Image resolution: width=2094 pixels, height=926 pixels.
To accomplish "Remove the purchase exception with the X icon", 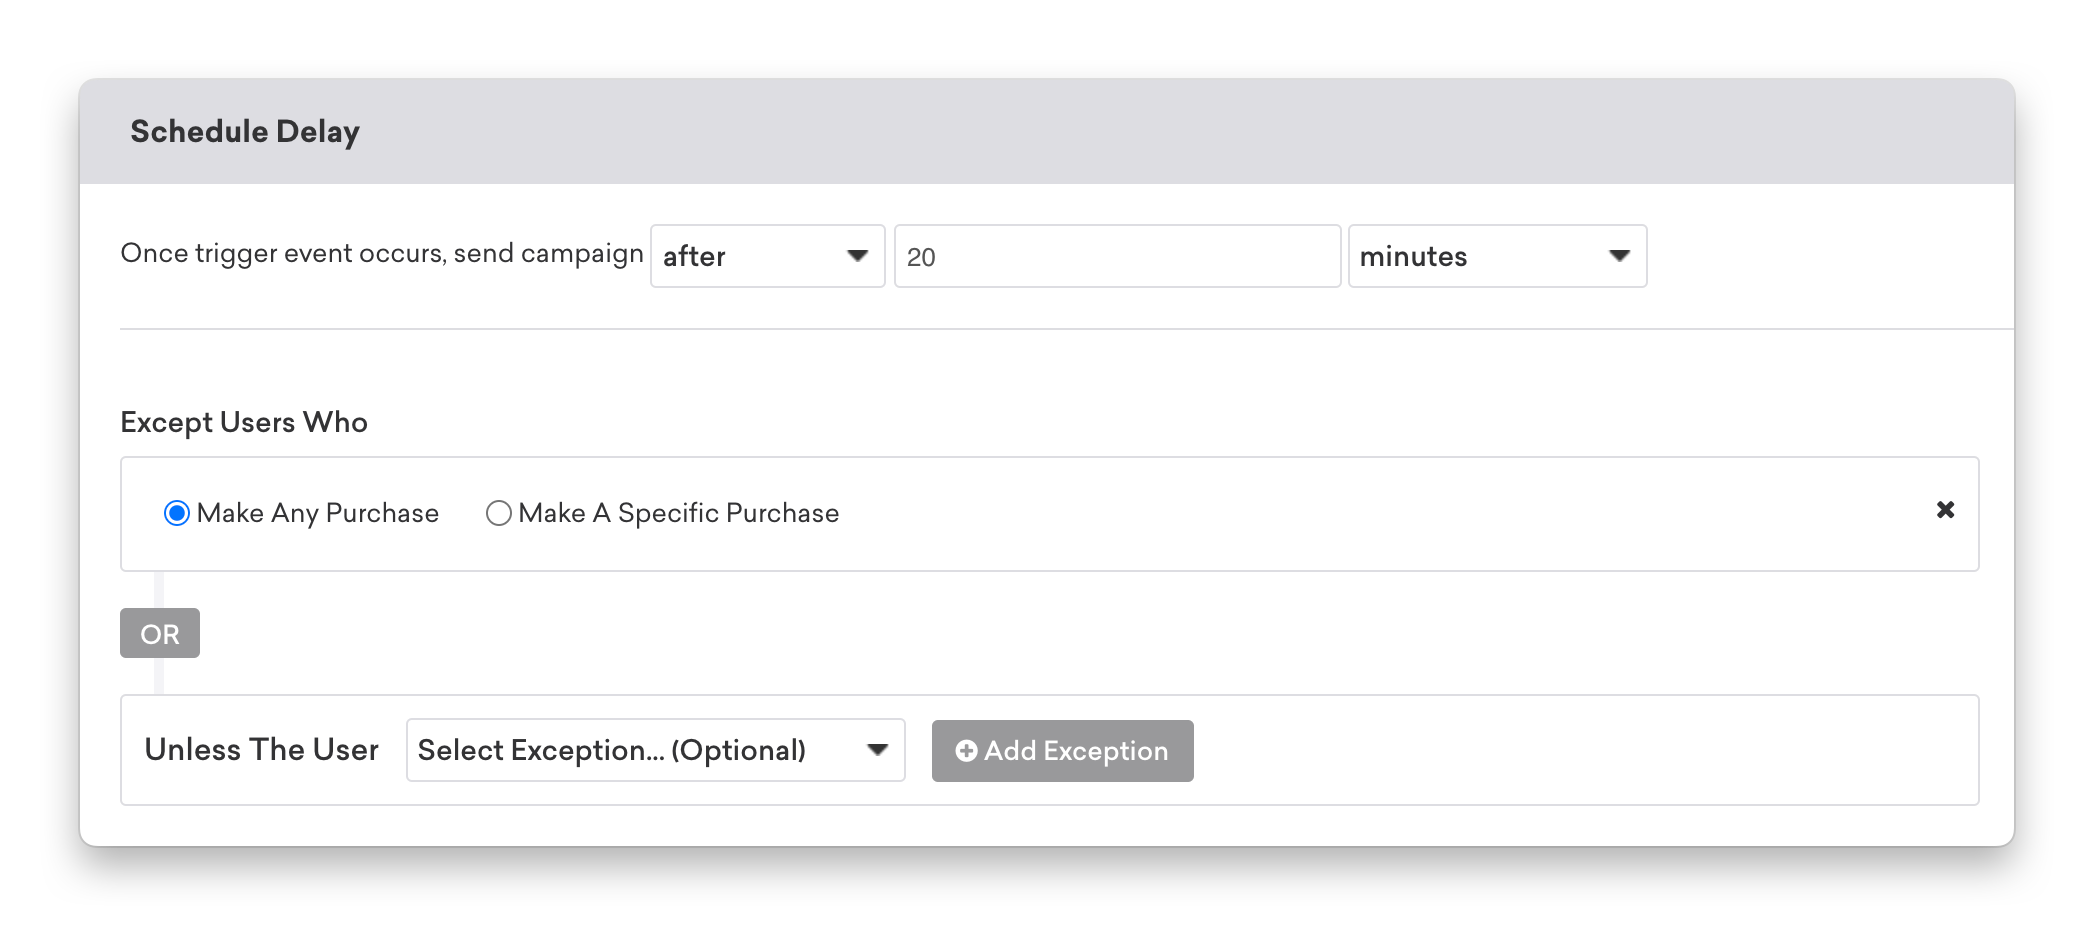I will coord(1945,510).
